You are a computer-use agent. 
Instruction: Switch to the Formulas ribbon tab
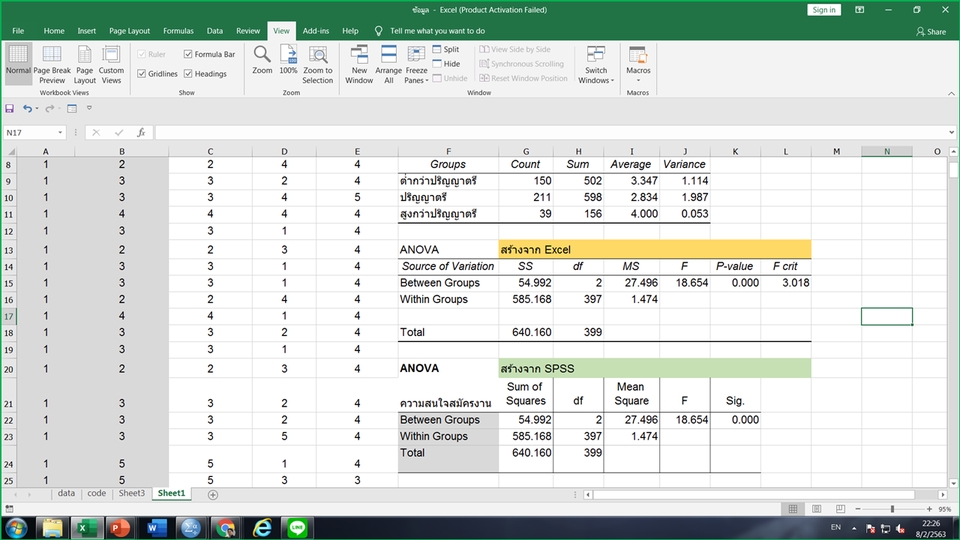point(178,31)
